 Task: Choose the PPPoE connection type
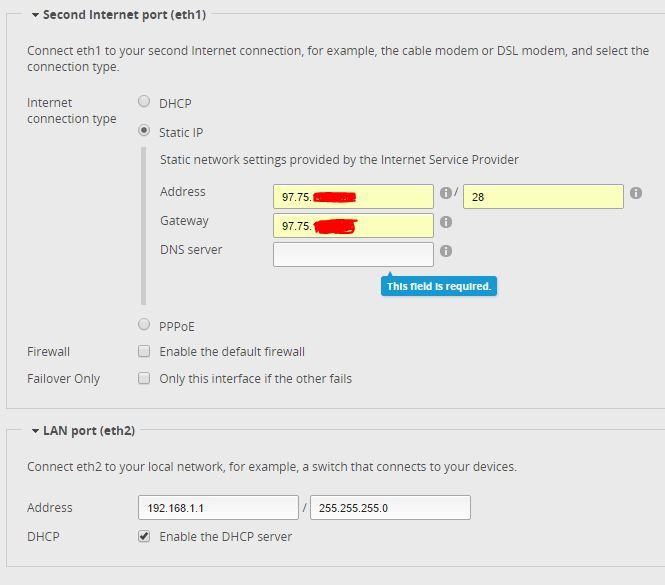click(144, 324)
